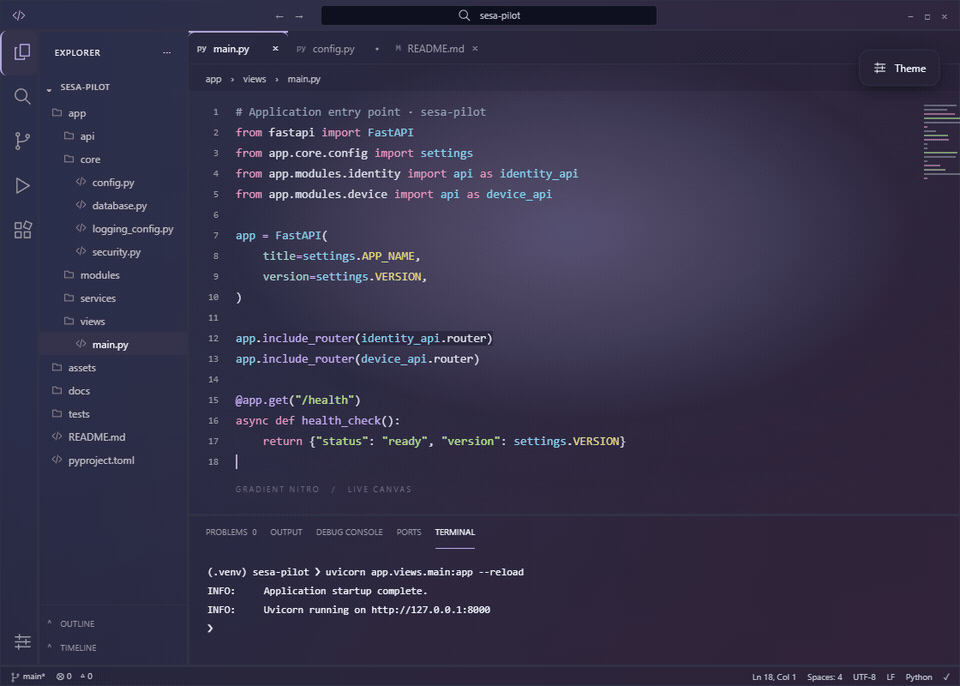
Task: Open README.md in the explorer tree
Action: tap(113, 437)
